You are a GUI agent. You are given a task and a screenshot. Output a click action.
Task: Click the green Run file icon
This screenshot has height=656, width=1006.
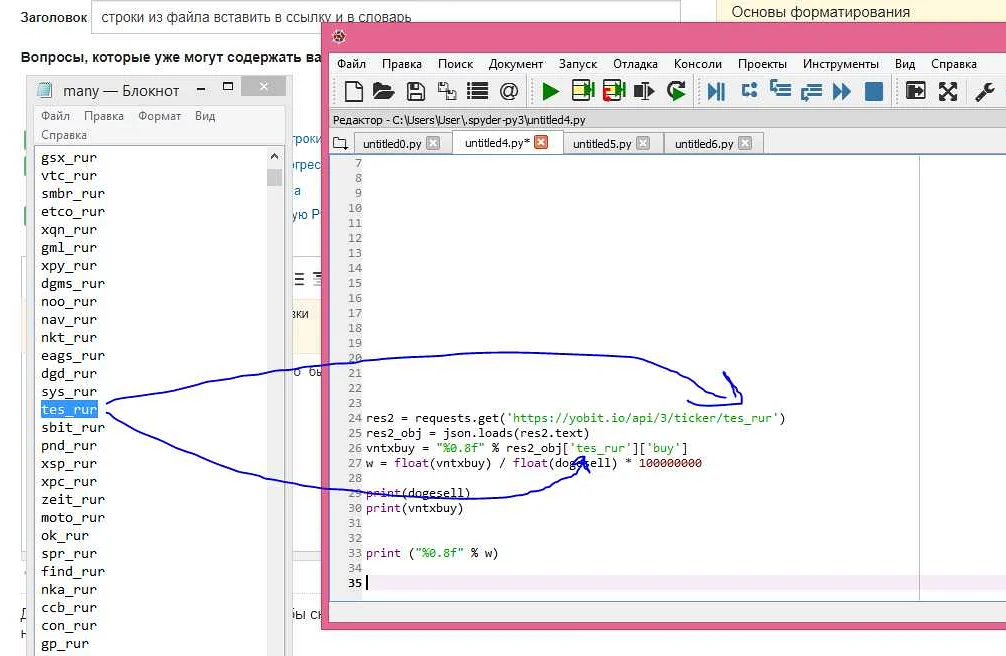tap(550, 92)
